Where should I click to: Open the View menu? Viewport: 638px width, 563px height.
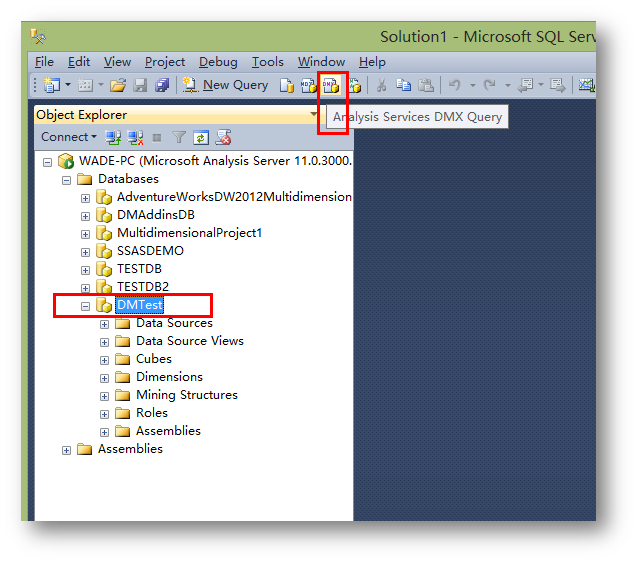pos(117,62)
